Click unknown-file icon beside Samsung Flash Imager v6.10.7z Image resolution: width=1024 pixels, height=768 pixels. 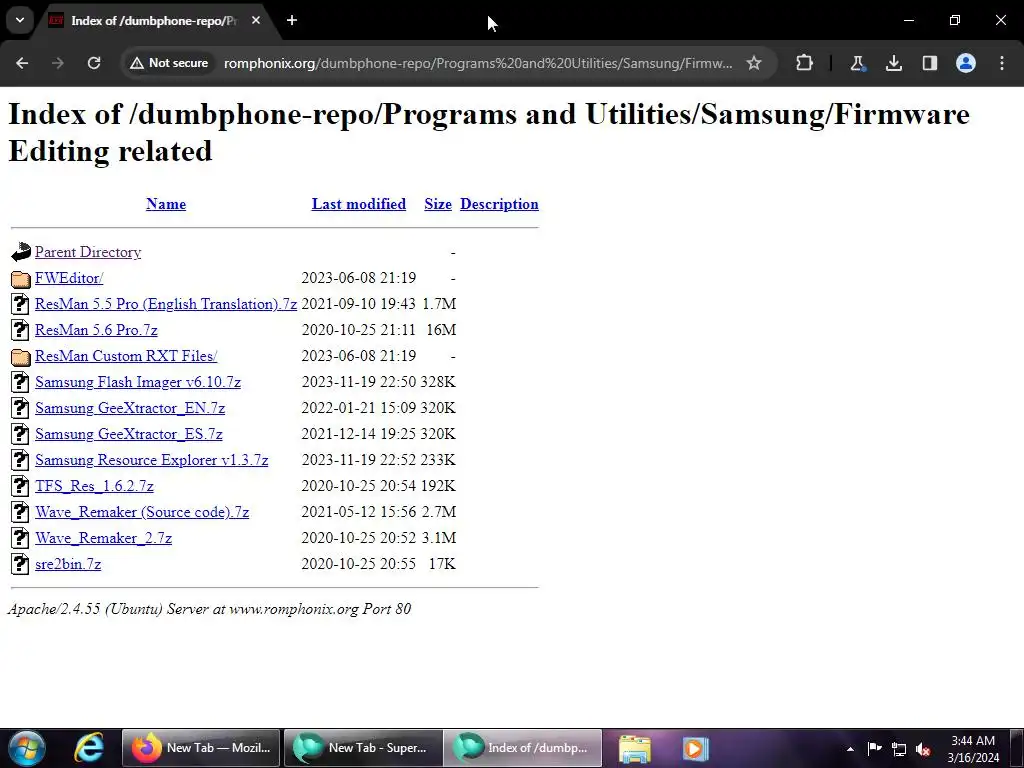(20, 382)
